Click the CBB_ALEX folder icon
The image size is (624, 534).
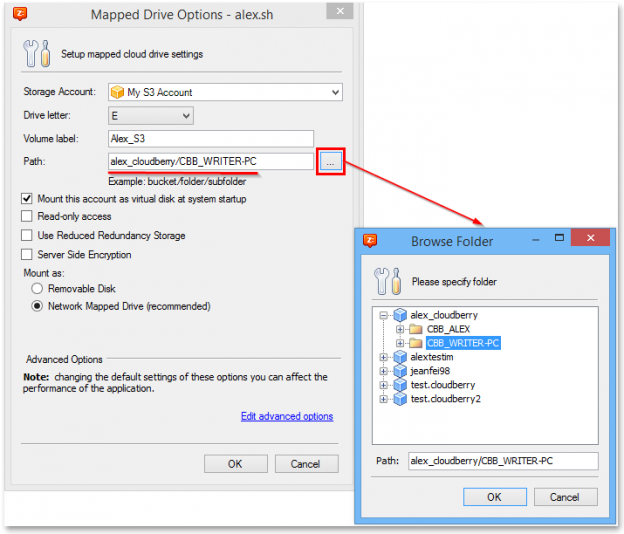(x=415, y=329)
